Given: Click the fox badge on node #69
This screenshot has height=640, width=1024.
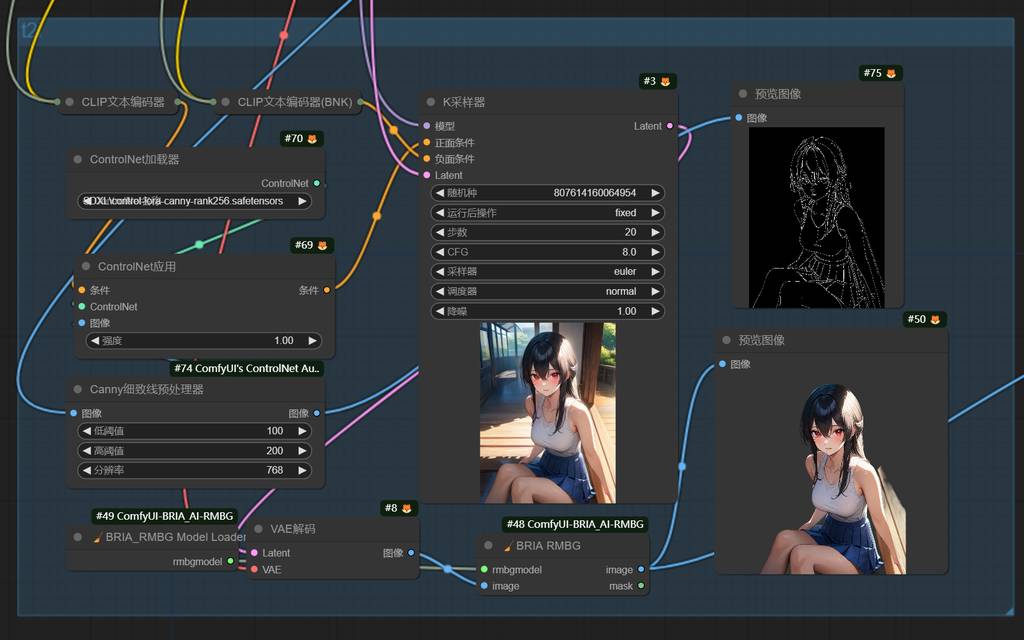Looking at the screenshot, I should (x=322, y=245).
